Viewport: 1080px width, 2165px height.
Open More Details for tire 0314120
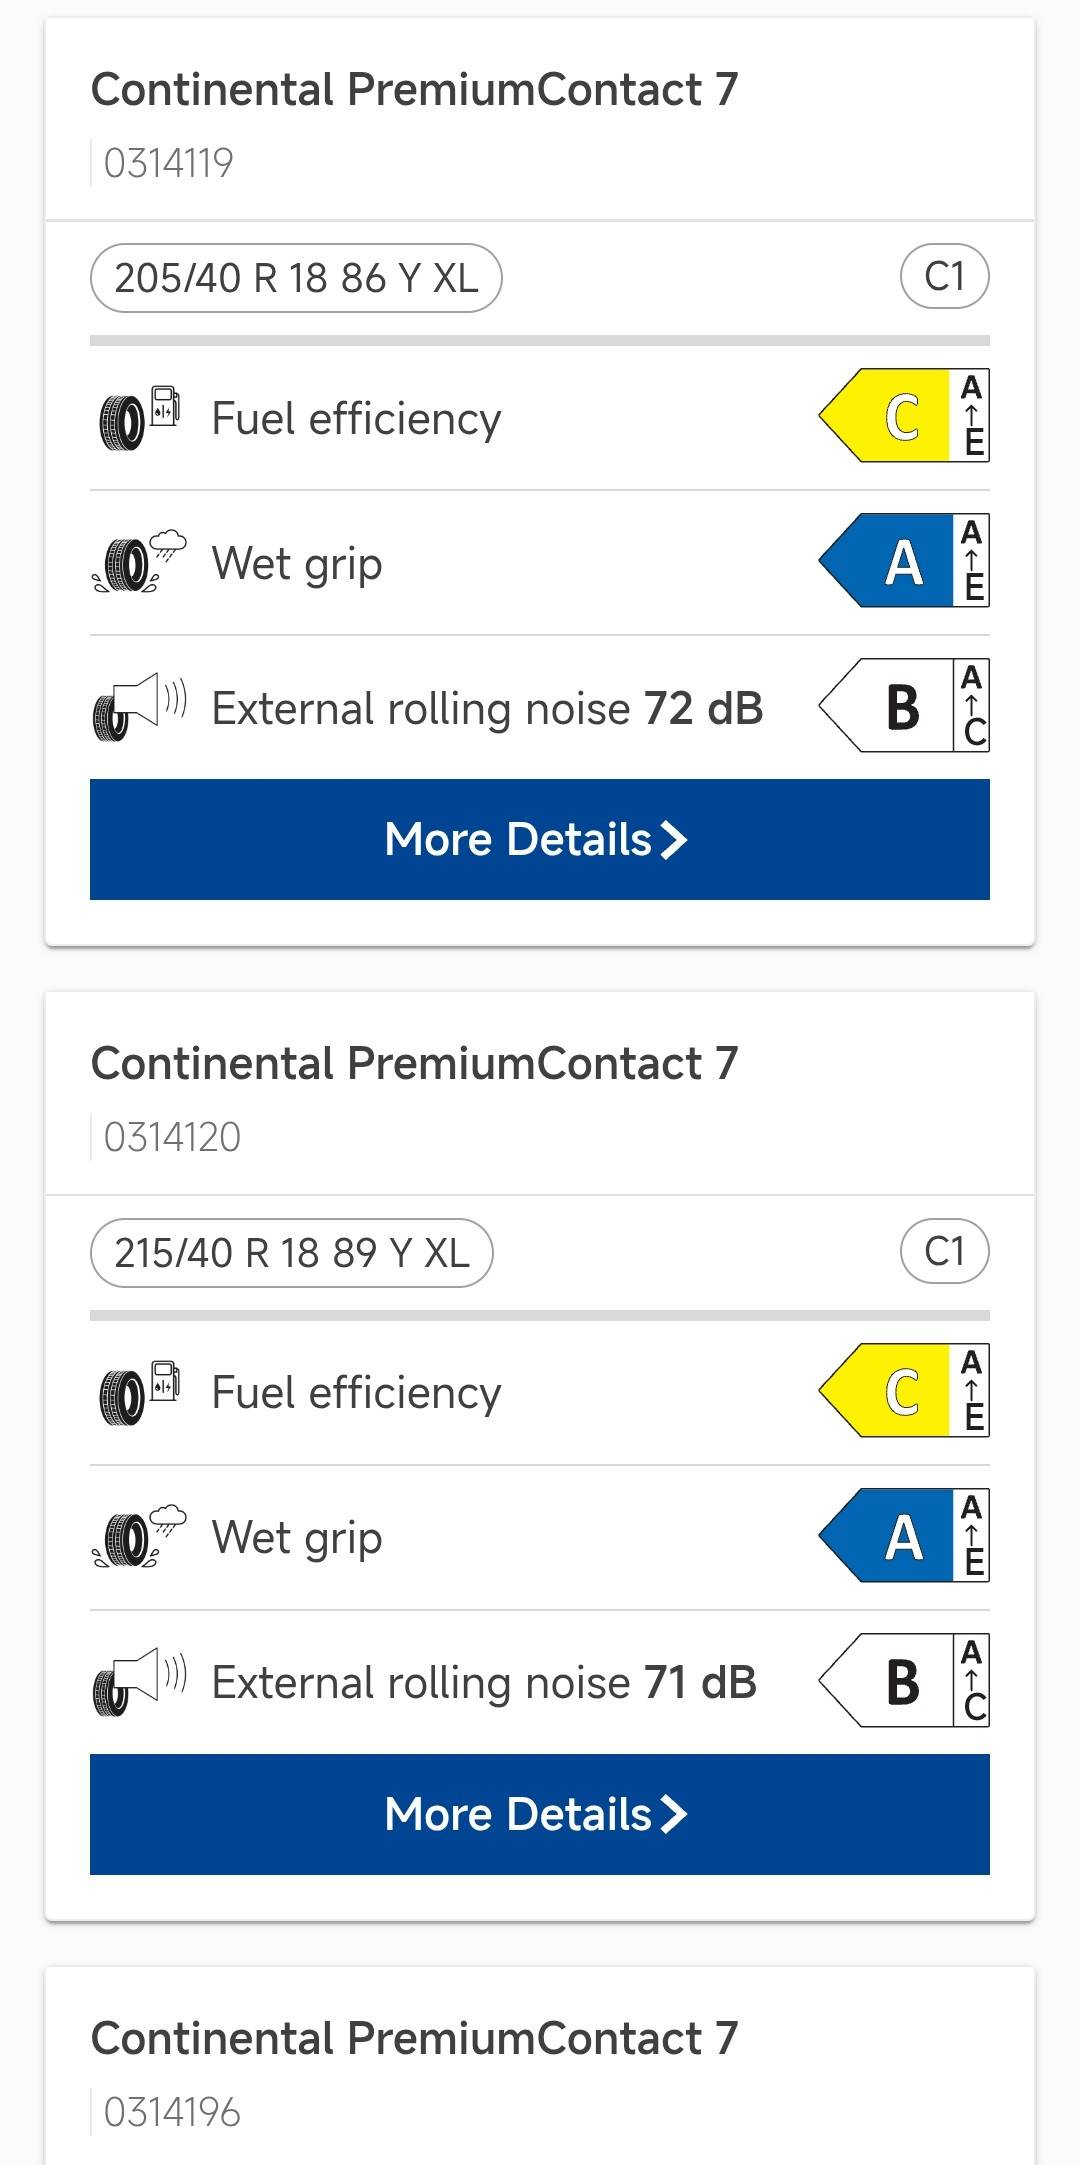tap(539, 1814)
